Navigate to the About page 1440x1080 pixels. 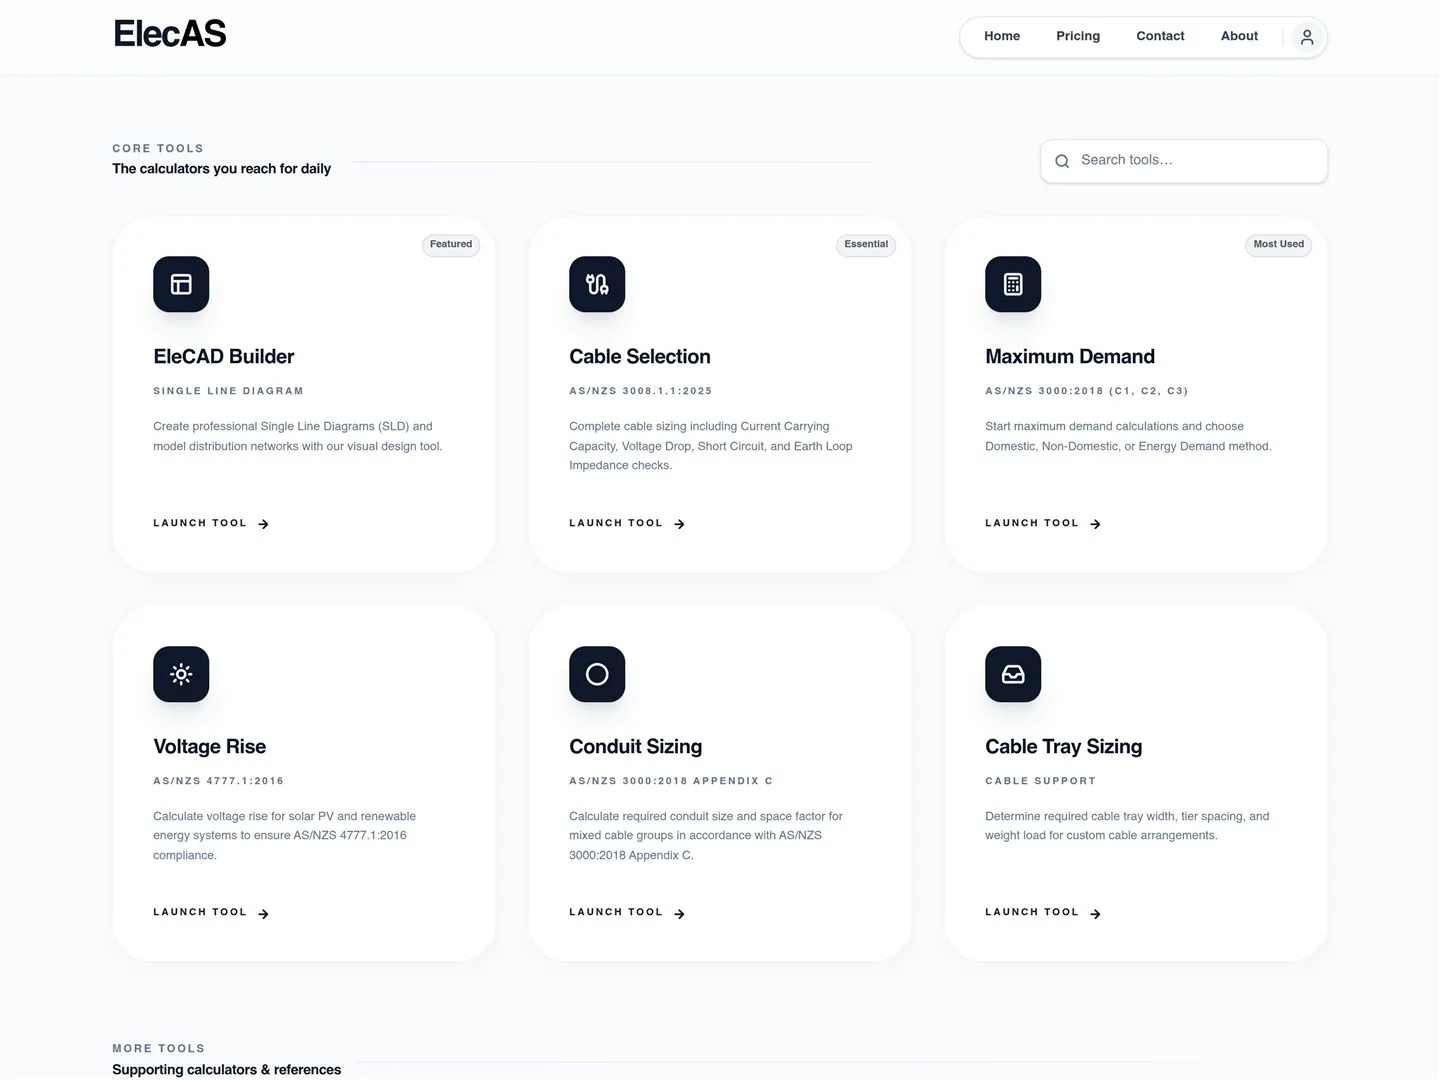coord(1239,36)
